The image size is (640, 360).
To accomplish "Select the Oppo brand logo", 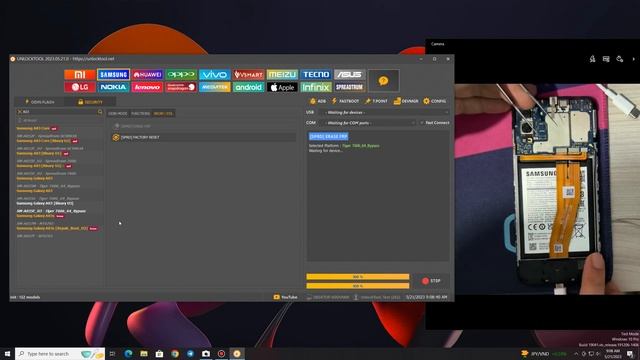I will point(181,74).
